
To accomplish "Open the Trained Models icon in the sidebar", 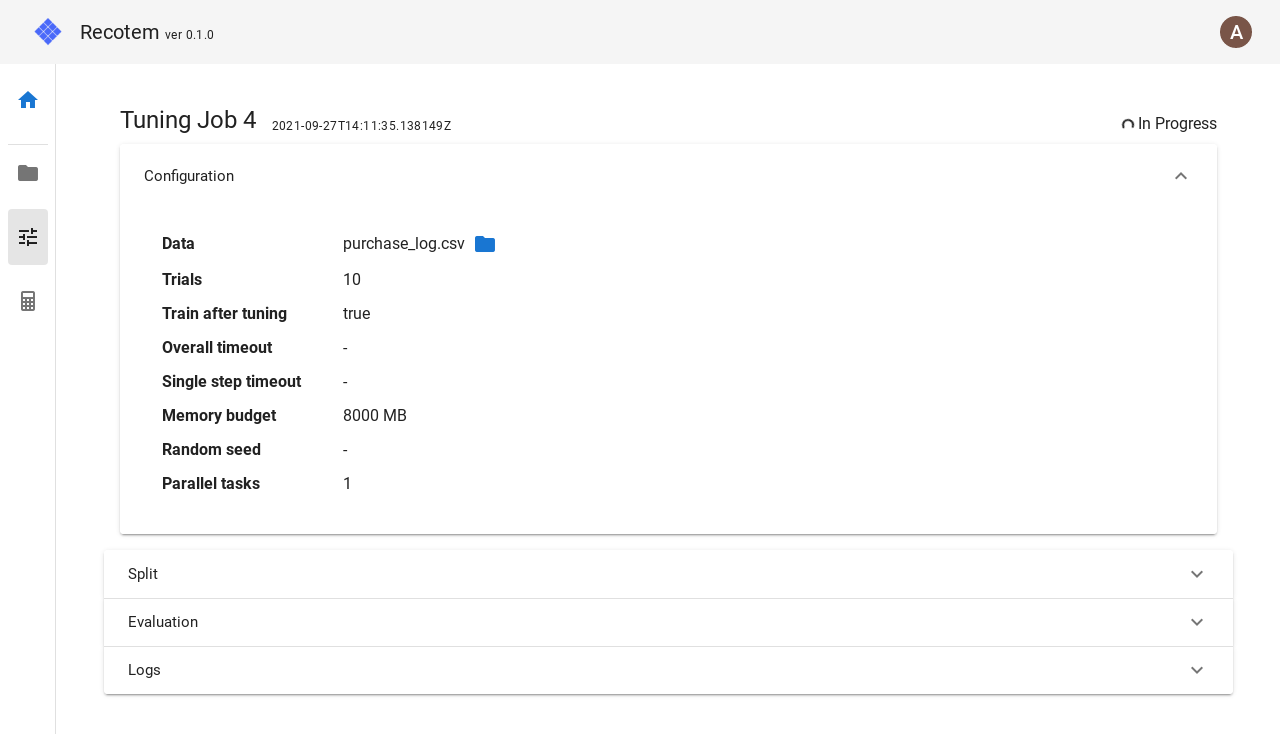I will 28,301.
